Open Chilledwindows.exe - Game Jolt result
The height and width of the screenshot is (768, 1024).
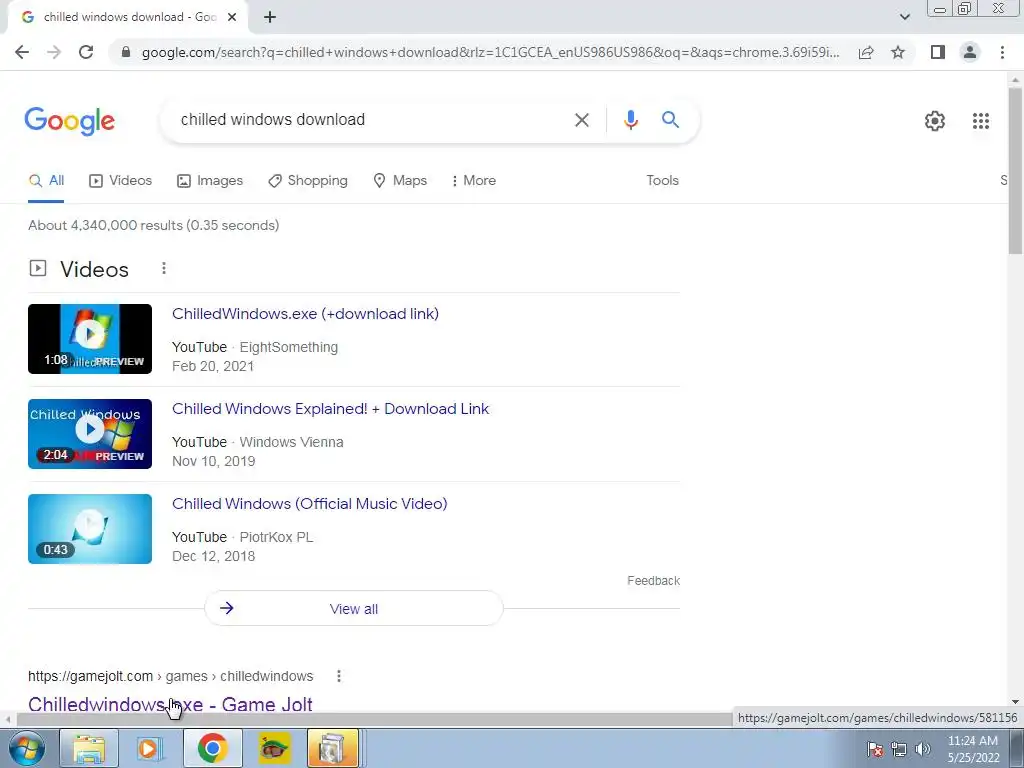[170, 704]
